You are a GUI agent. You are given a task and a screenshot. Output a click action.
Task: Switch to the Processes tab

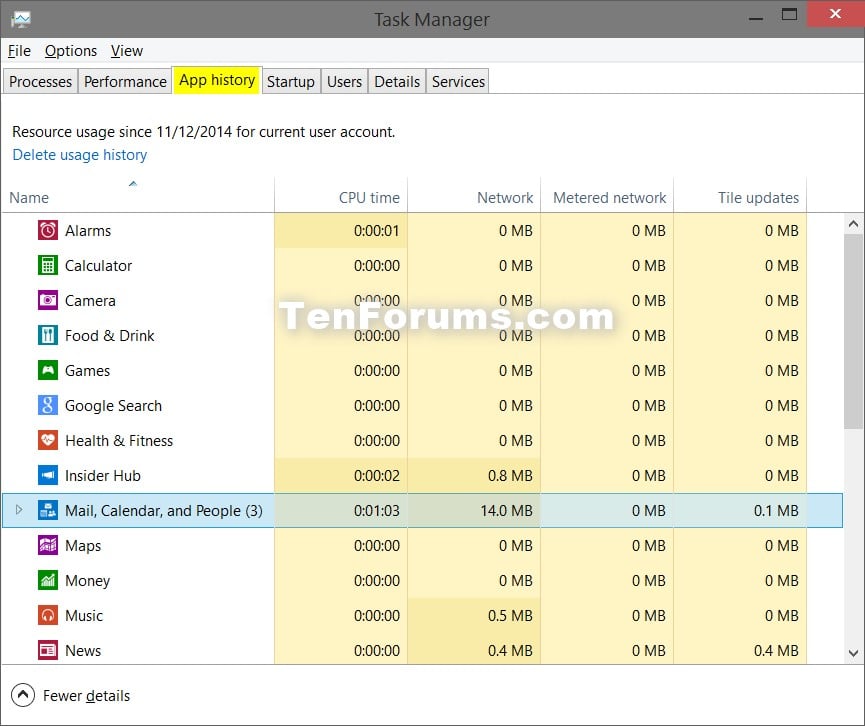tap(40, 82)
